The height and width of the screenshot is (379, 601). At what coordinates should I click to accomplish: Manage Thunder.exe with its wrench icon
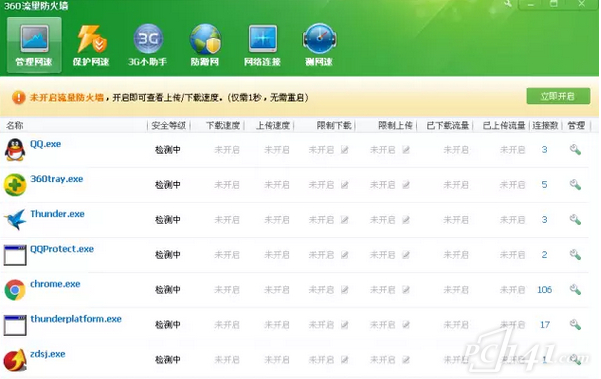(x=575, y=220)
